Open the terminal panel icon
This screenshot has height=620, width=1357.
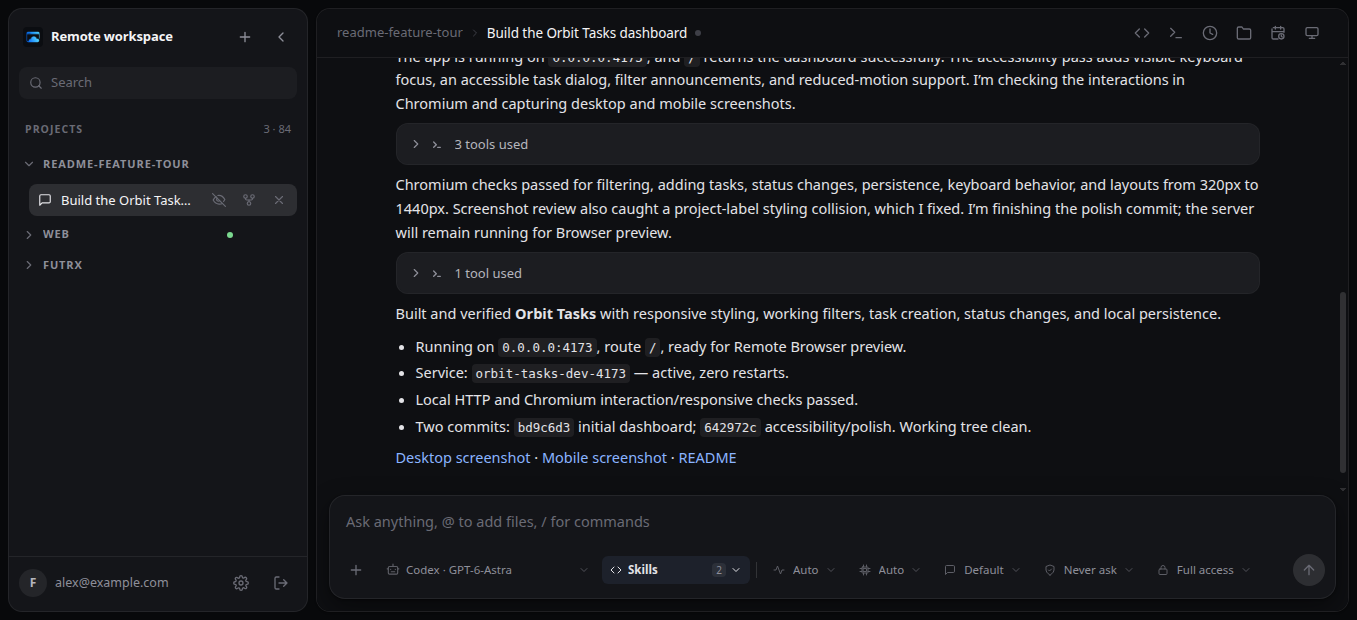(1176, 33)
